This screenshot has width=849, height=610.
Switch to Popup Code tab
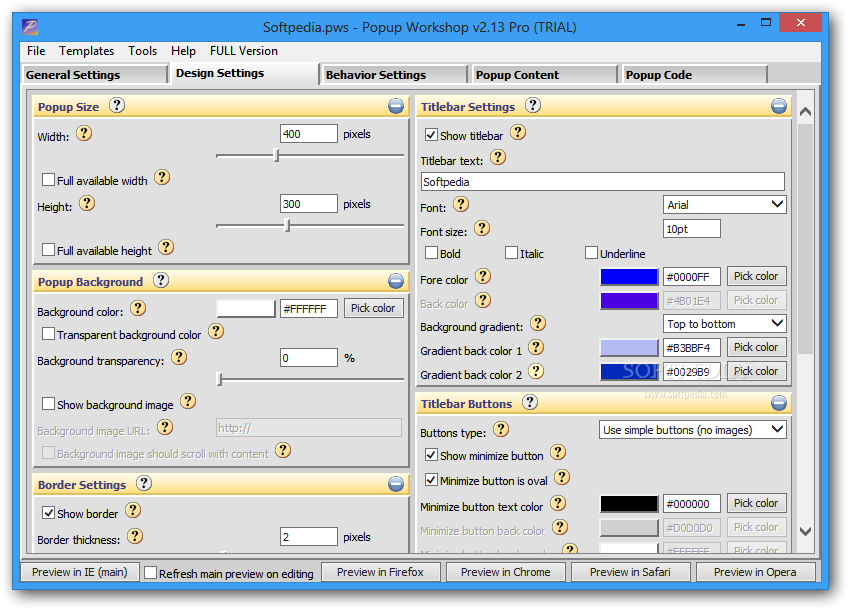[x=694, y=75]
